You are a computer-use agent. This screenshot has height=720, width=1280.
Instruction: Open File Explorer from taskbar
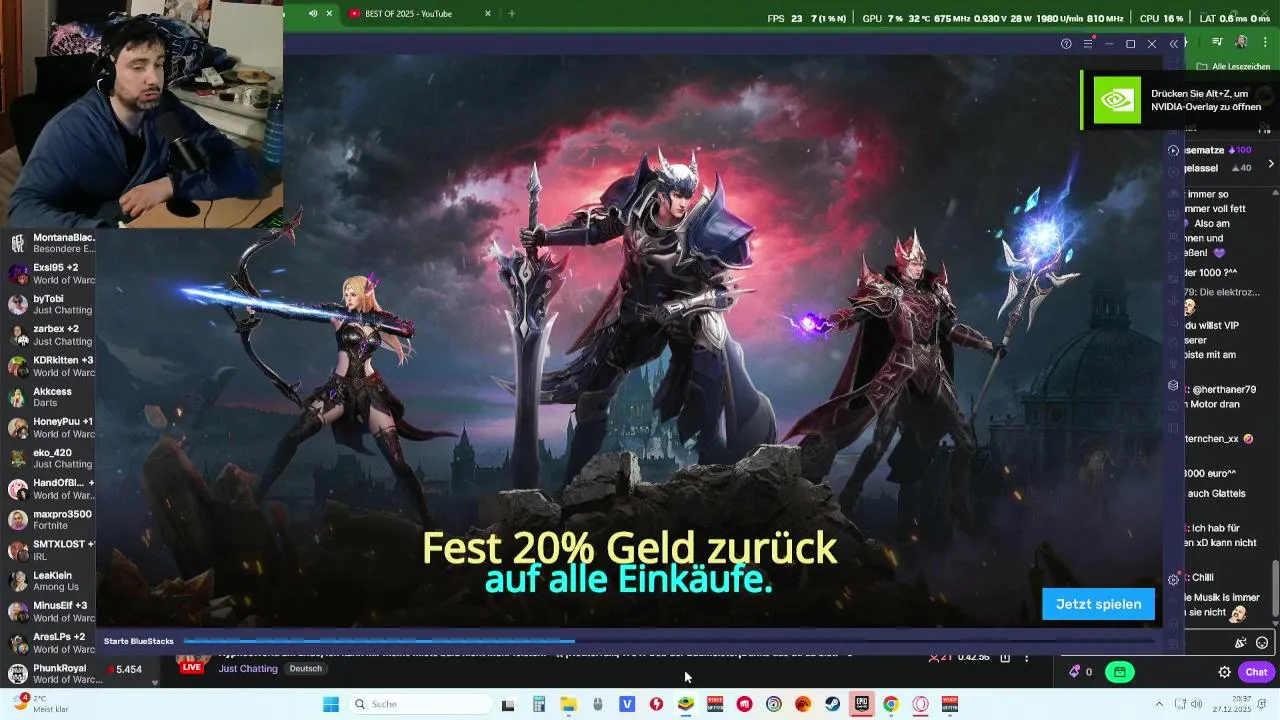pos(568,704)
